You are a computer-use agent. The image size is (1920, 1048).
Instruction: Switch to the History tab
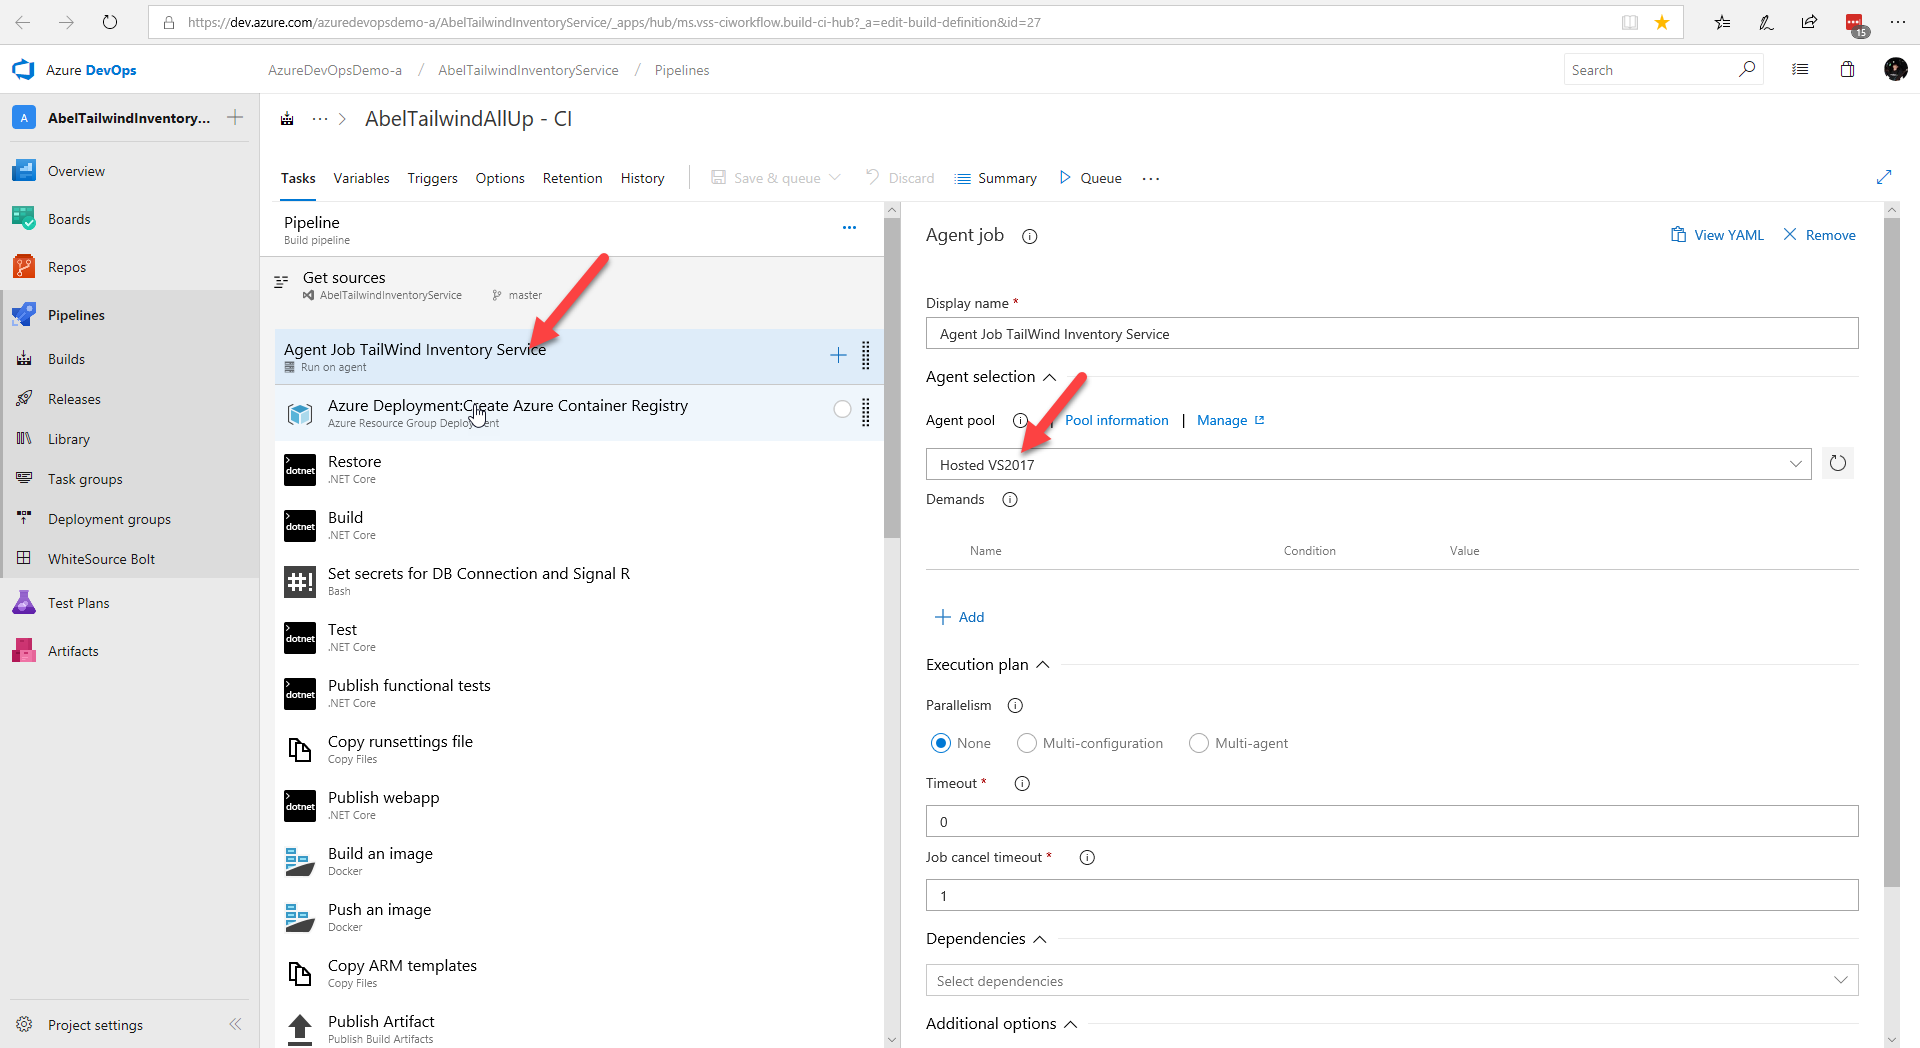point(642,178)
